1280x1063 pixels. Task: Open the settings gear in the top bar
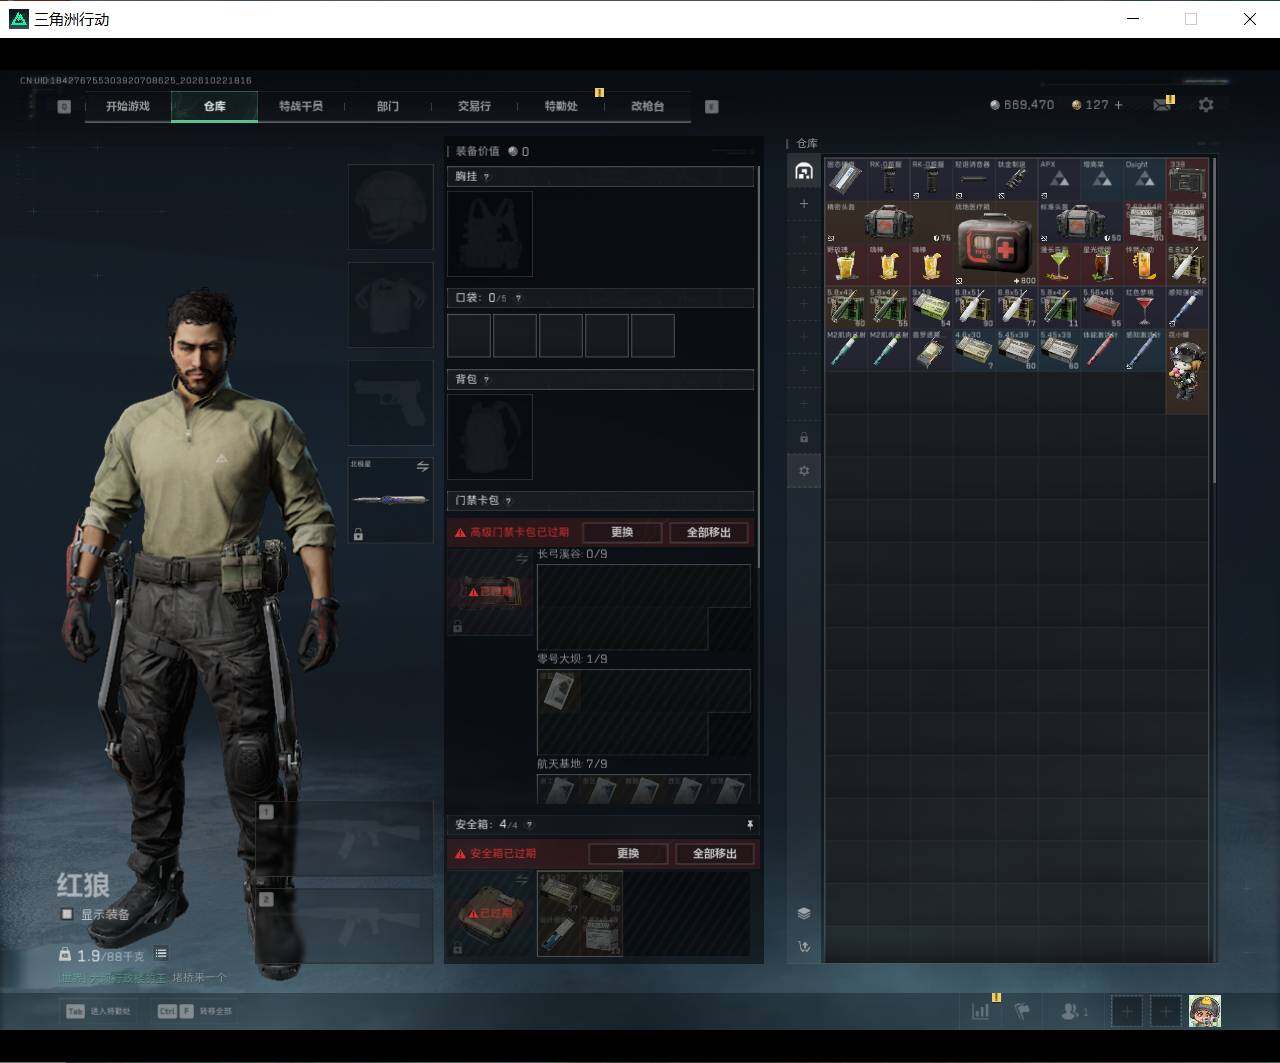[x=1206, y=104]
